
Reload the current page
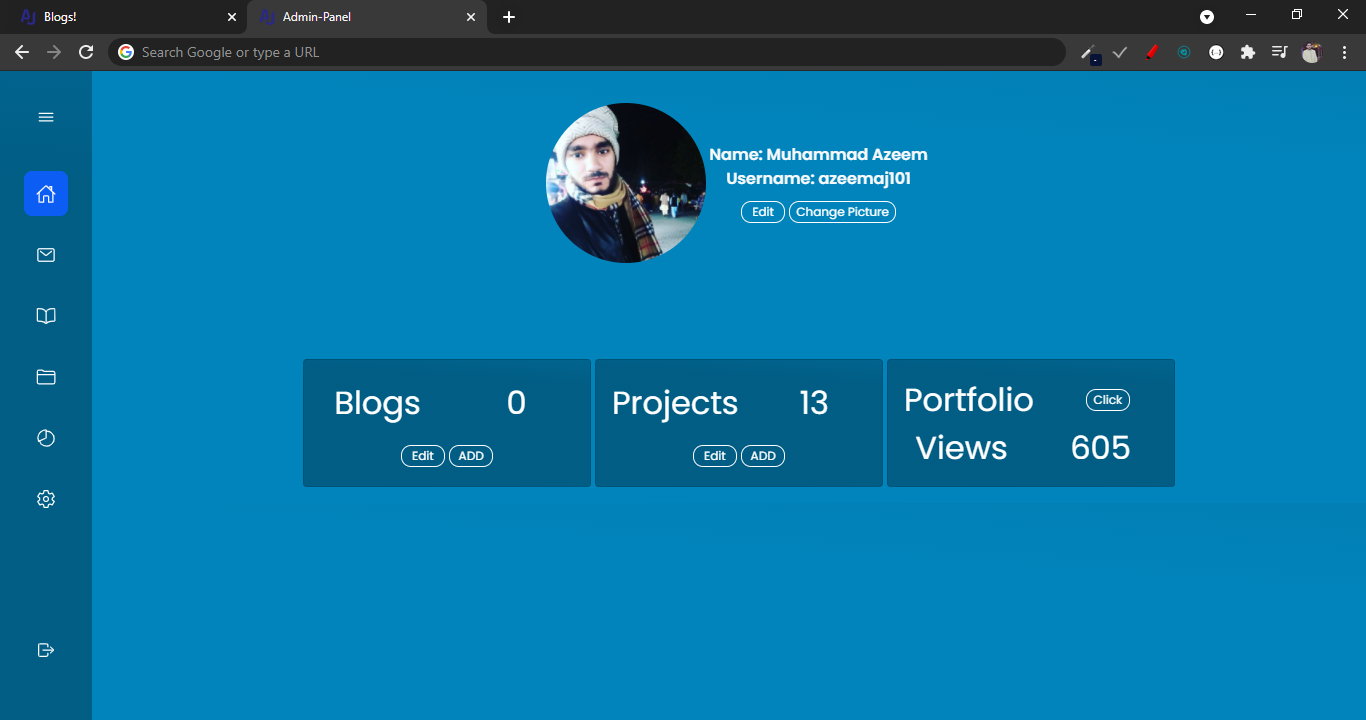coord(86,52)
